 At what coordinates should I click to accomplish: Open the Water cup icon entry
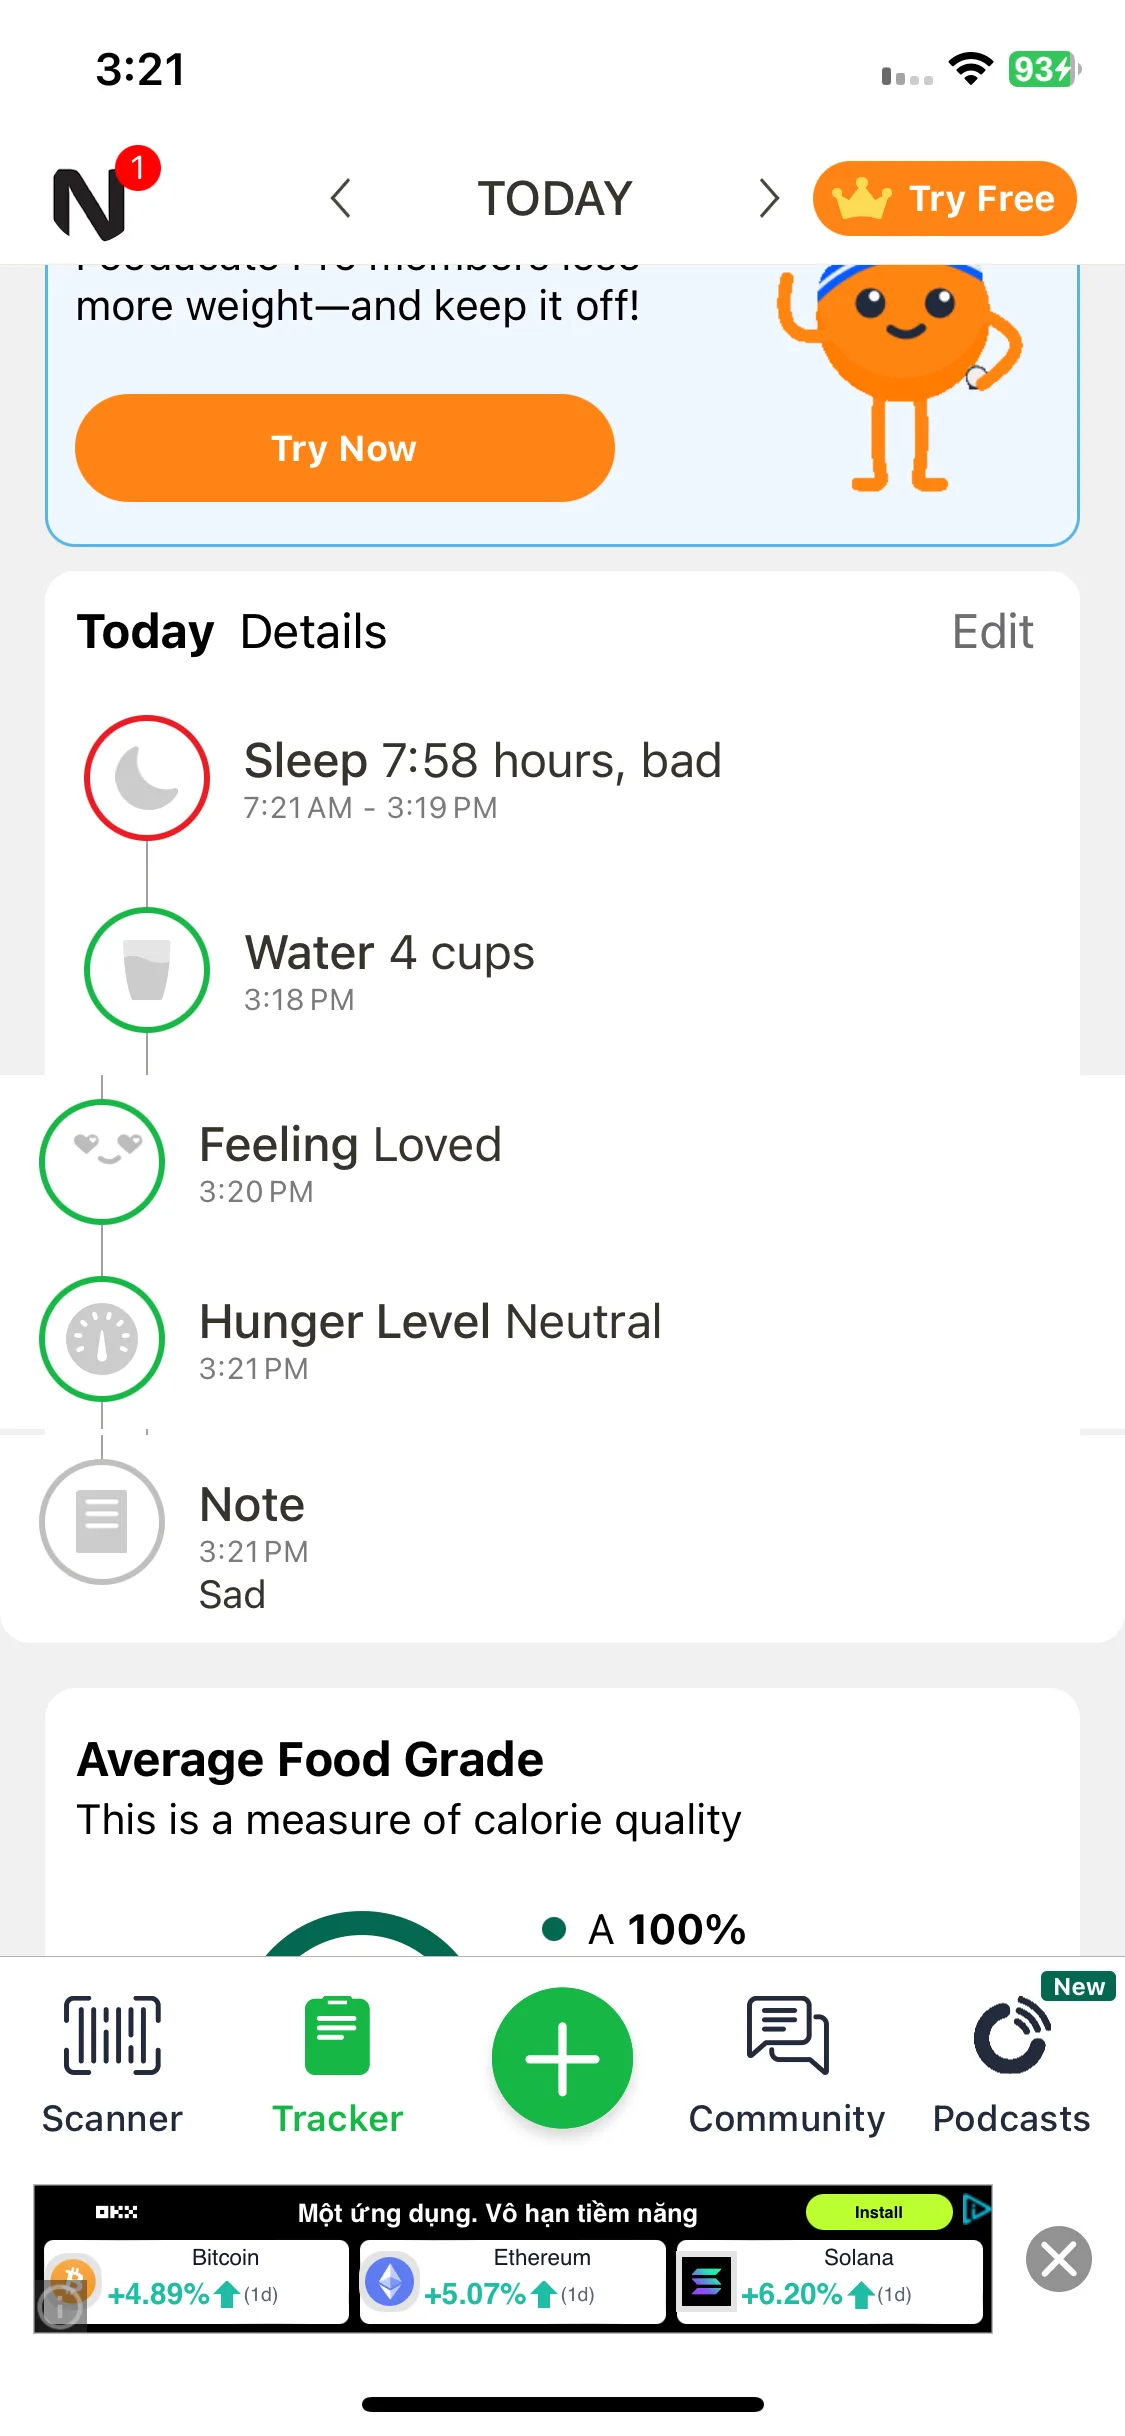(x=147, y=969)
